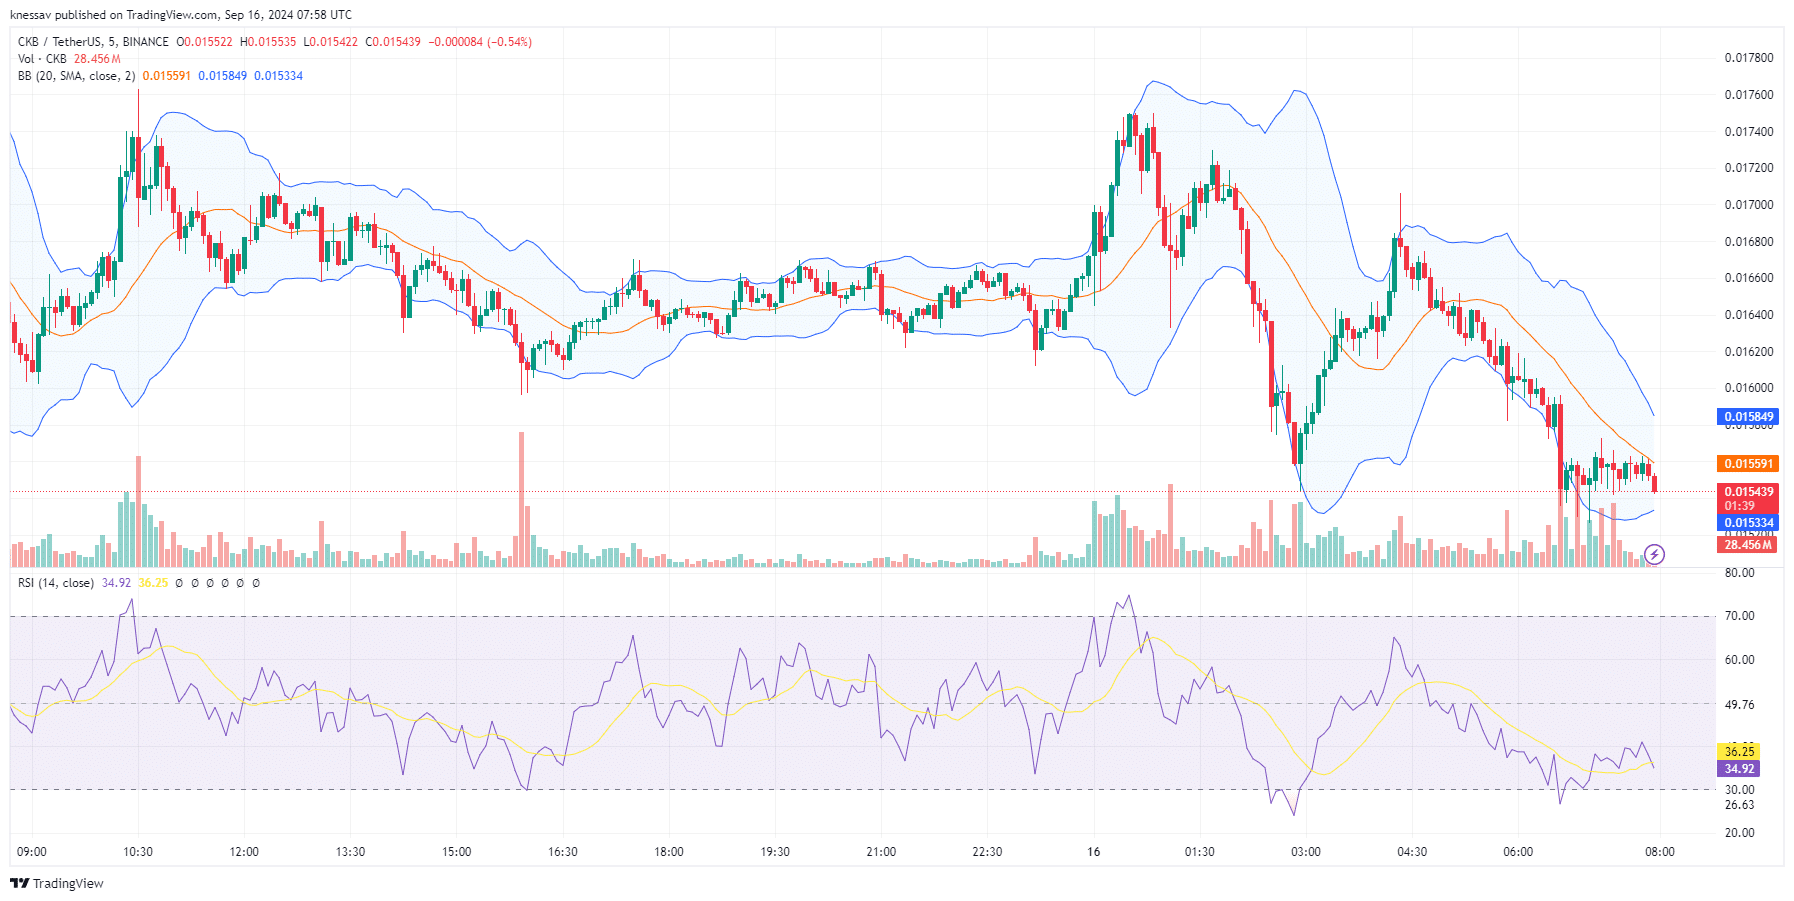Click the red 0.015439 last price label

point(1749,492)
